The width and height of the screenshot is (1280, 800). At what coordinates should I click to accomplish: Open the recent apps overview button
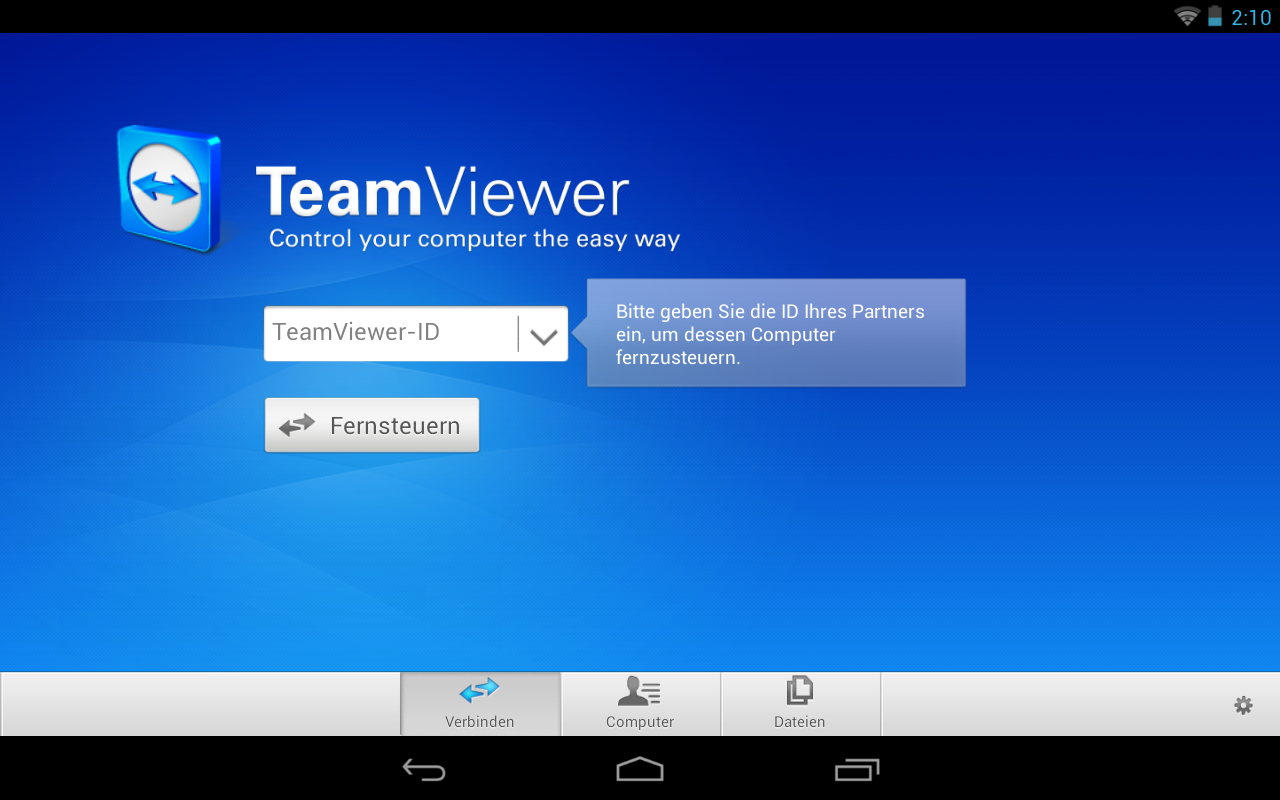click(x=858, y=770)
